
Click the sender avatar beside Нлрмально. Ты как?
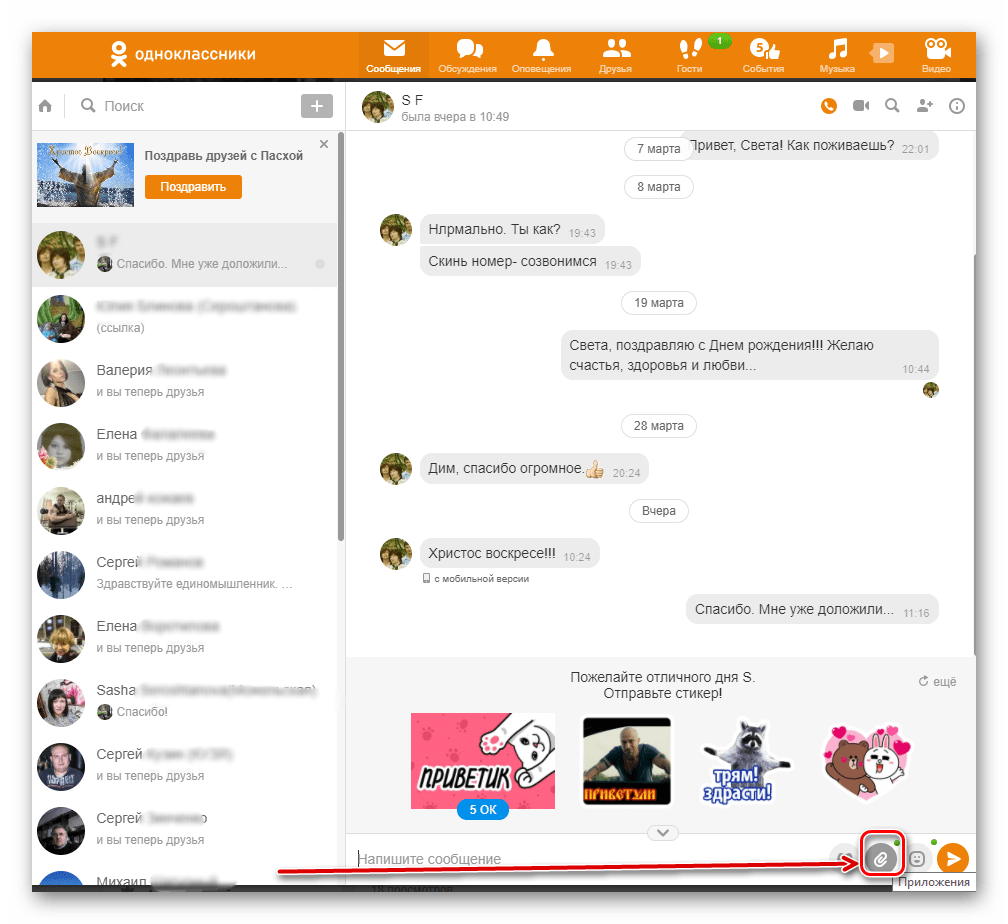(x=395, y=230)
